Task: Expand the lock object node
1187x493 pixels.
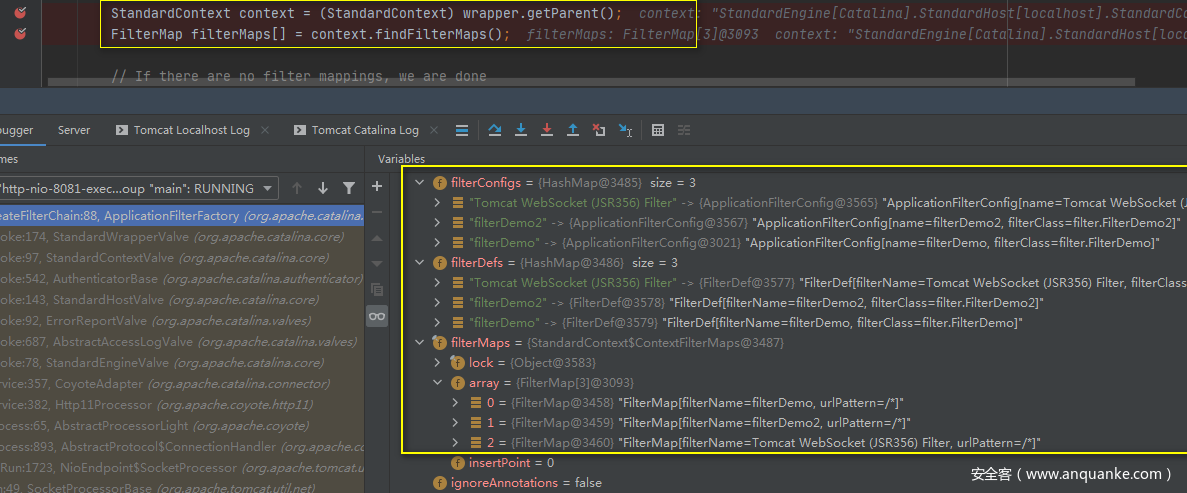Action: click(x=438, y=363)
